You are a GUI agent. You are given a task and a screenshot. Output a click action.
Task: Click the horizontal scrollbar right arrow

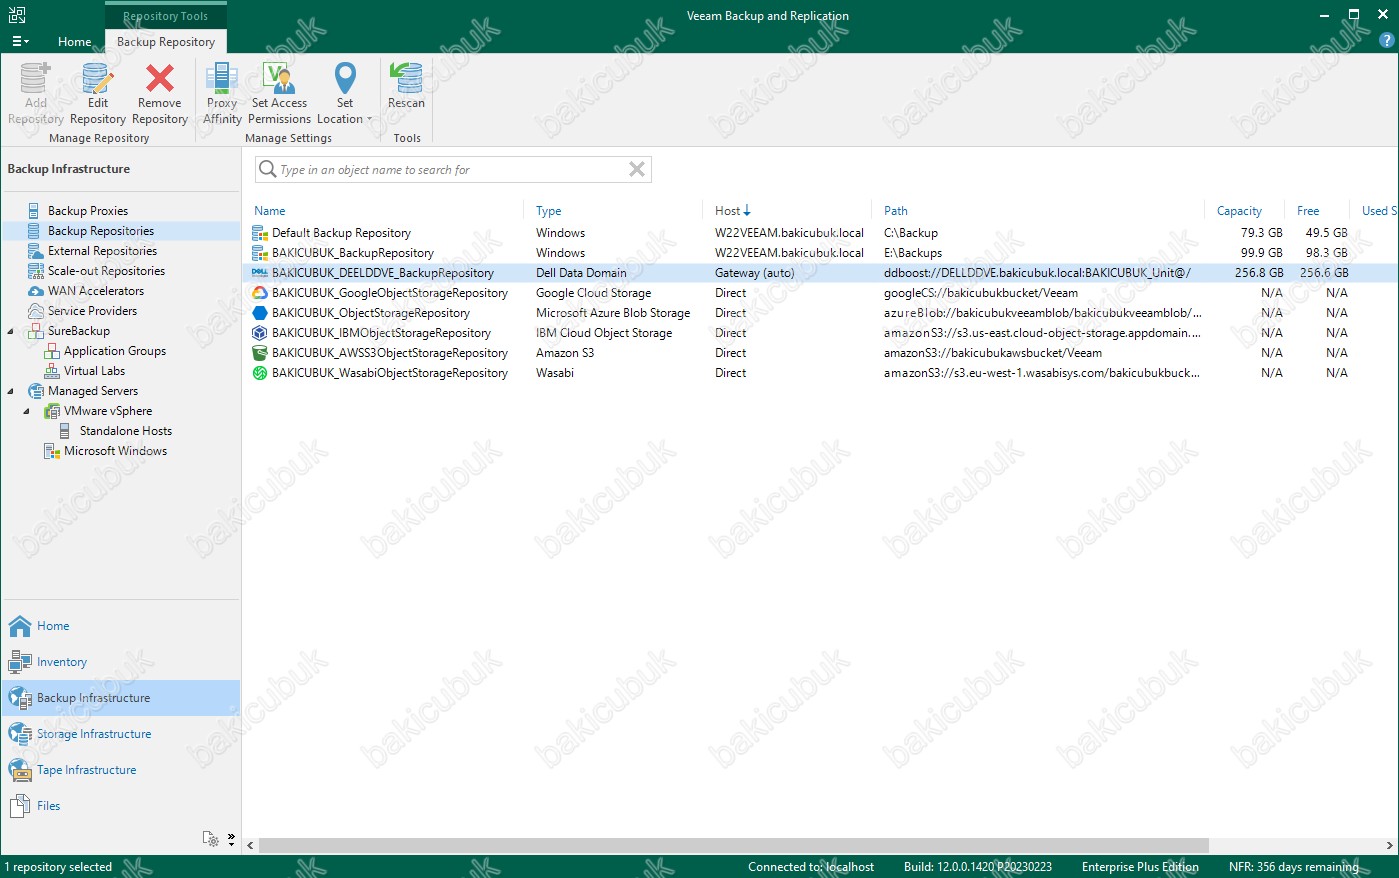[x=1389, y=845]
